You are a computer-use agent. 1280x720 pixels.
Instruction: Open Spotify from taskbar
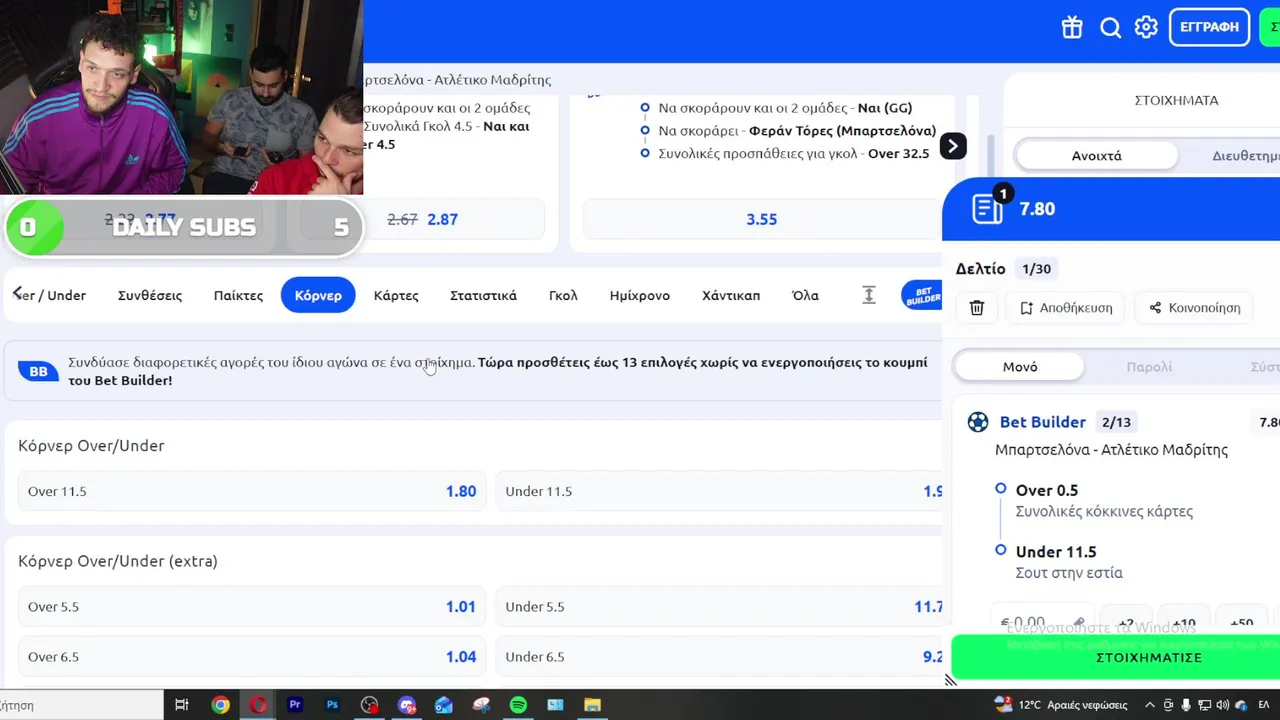(x=518, y=705)
